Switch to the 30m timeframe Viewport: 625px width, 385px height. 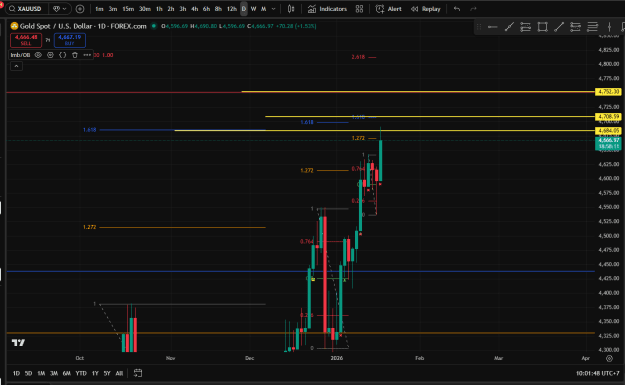coord(145,9)
